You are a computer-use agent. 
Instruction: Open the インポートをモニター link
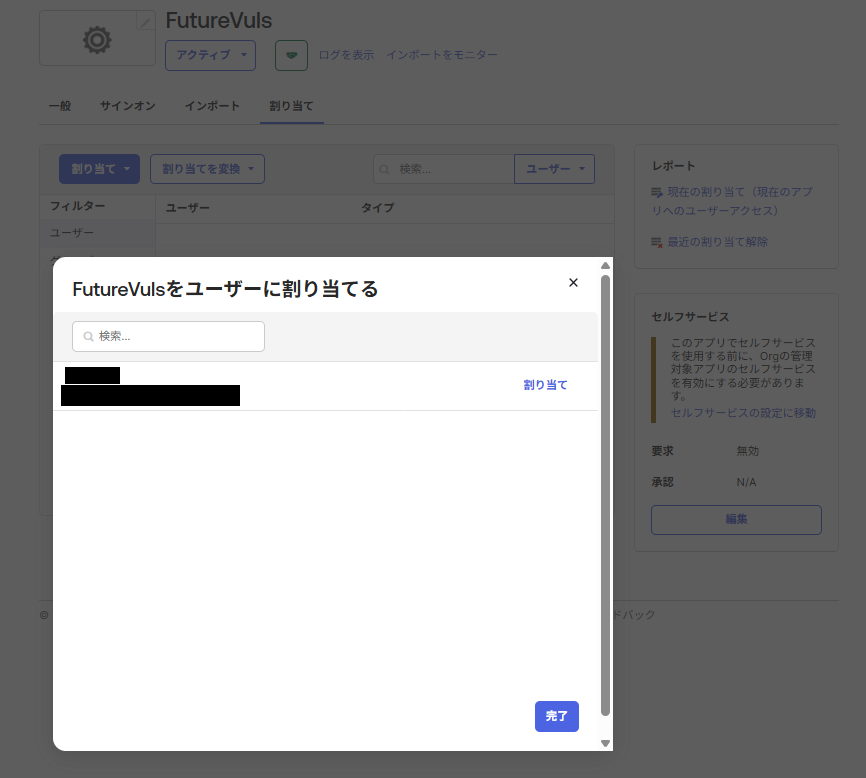point(442,55)
